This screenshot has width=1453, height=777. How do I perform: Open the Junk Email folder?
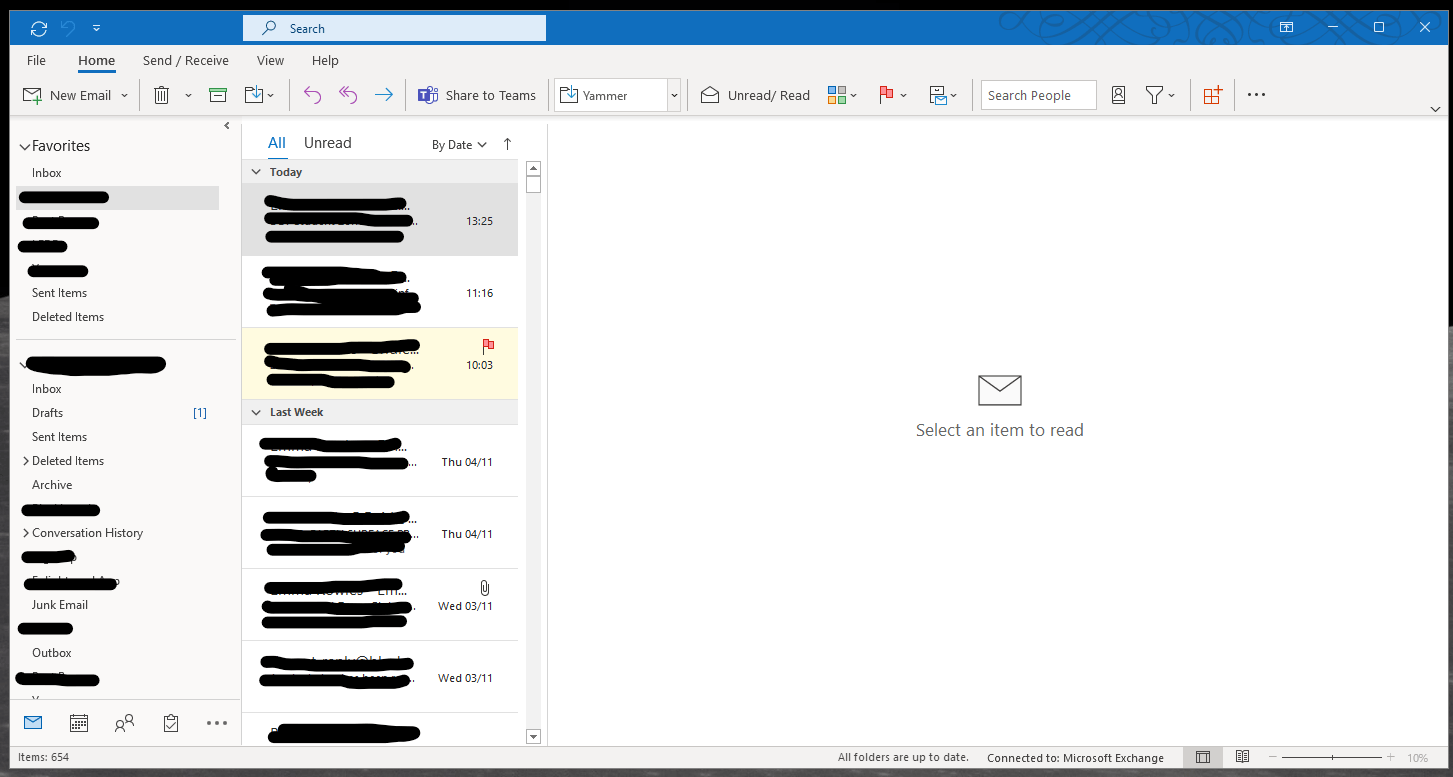coord(60,605)
